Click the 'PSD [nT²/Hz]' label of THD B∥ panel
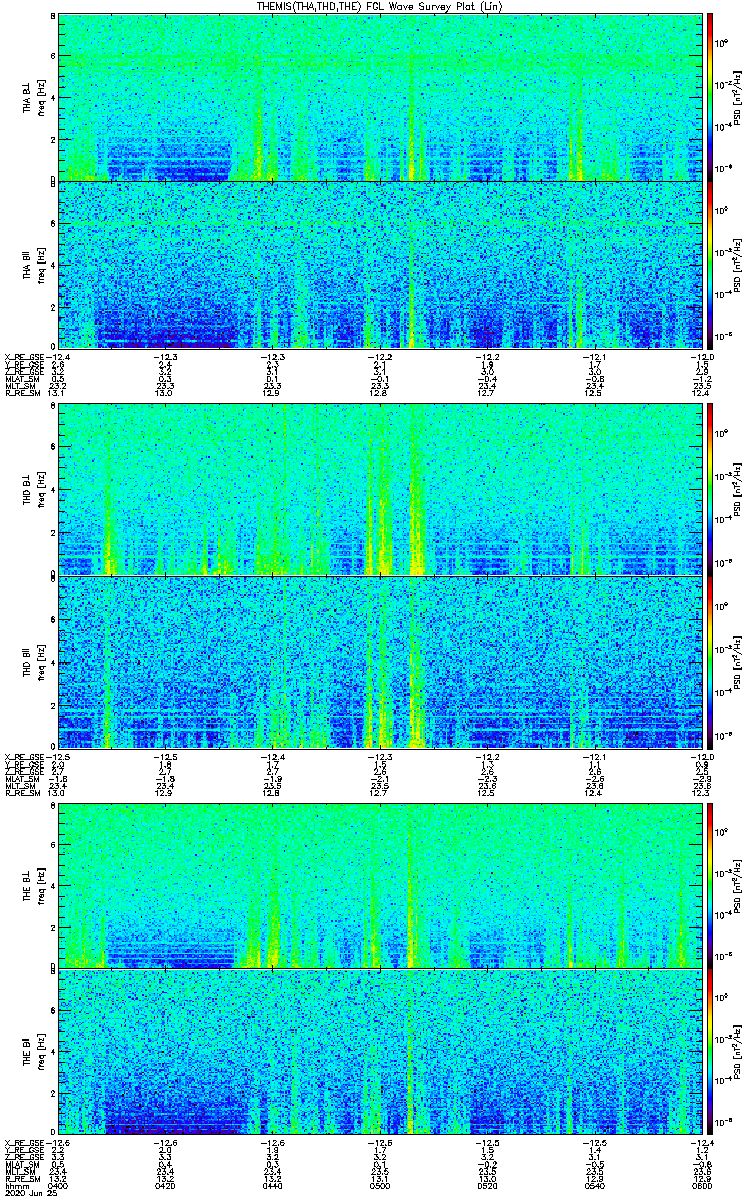The width and height of the screenshot is (750, 1200). tap(738, 662)
